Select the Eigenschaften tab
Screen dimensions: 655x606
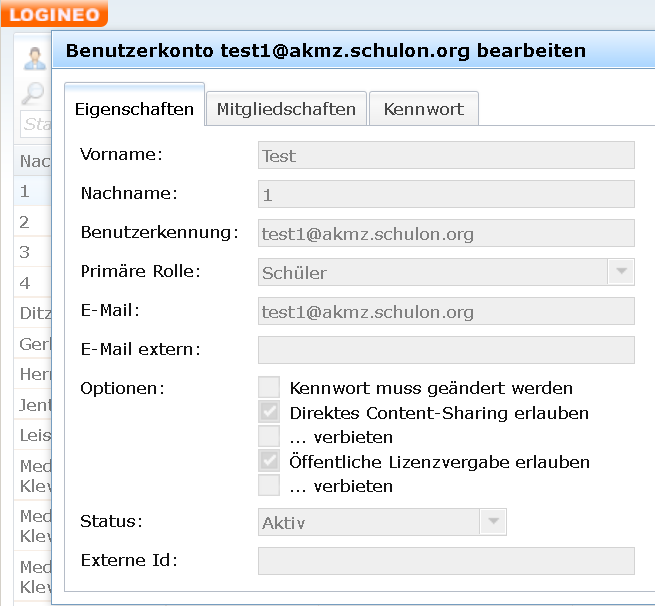point(134,109)
